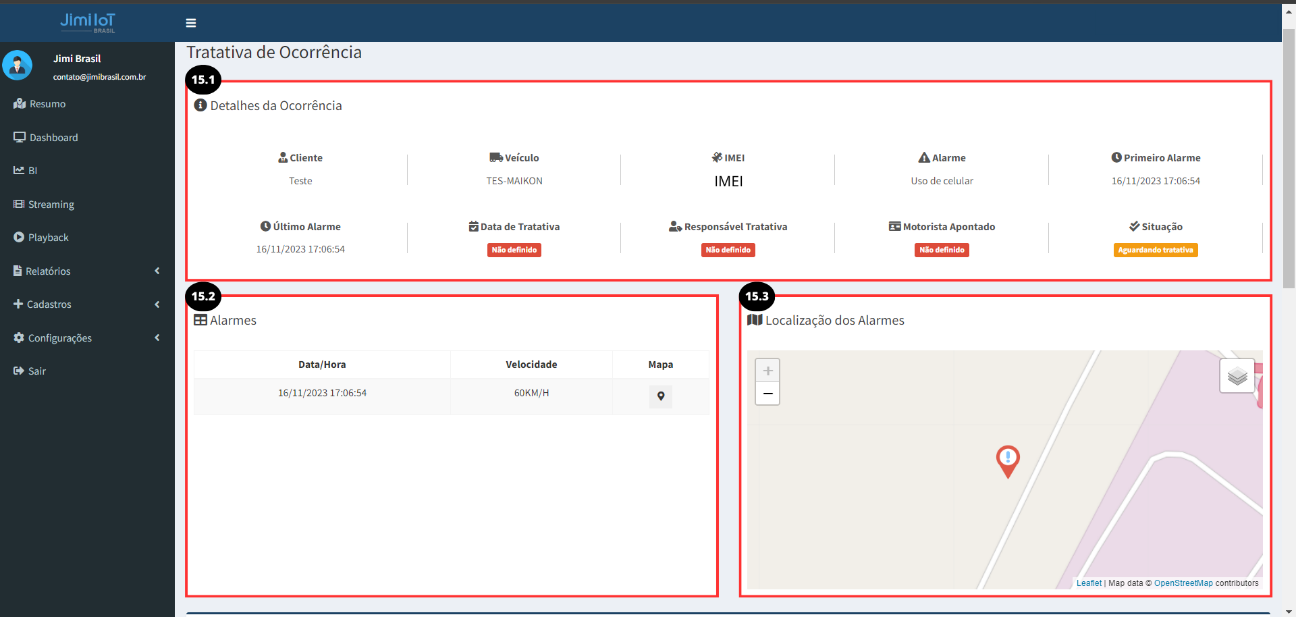Click the Tratativa de Ocorrência page title
This screenshot has height=617, width=1296.
[274, 52]
